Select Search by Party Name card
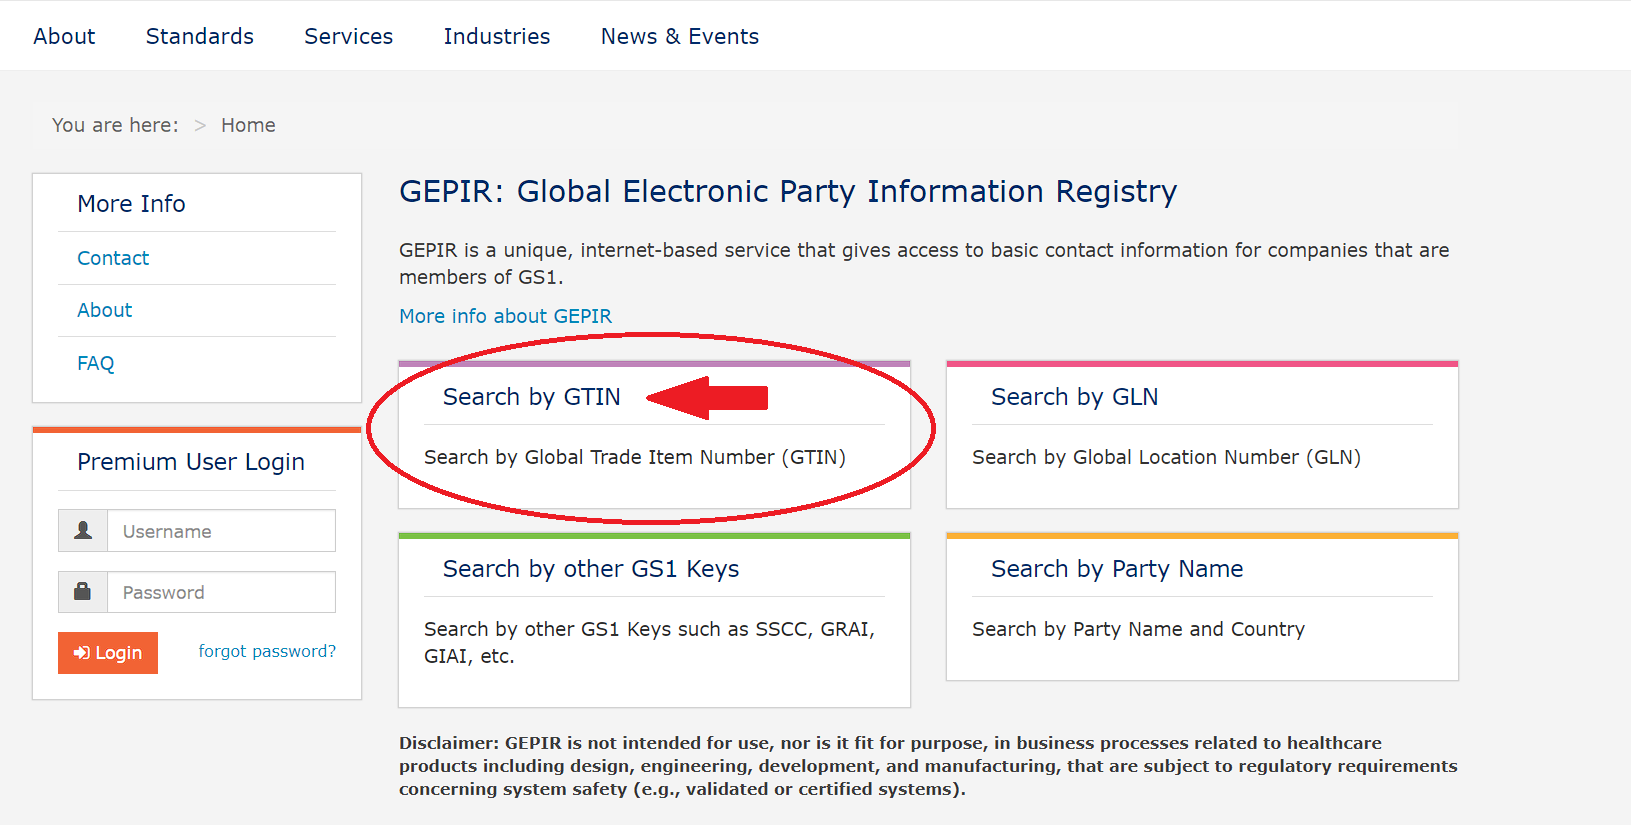The image size is (1631, 825). 1117,569
